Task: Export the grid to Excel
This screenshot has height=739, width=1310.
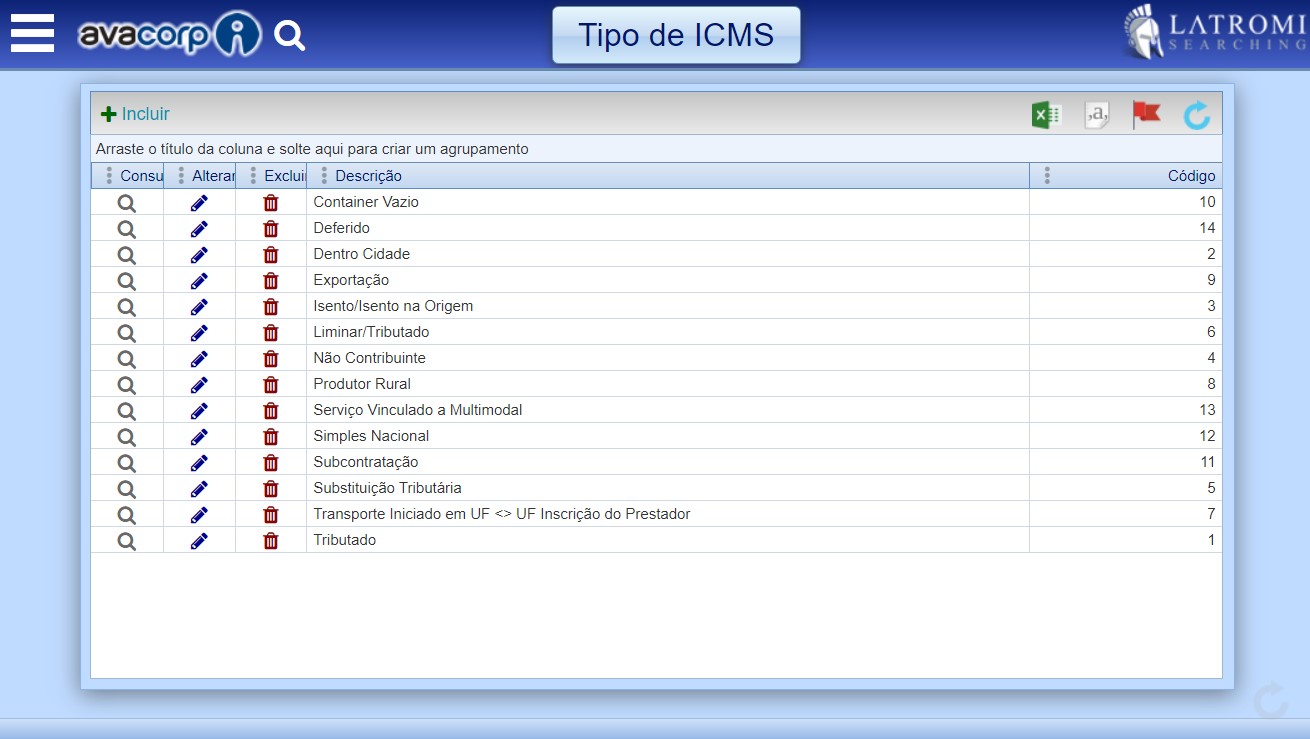Action: (1046, 115)
